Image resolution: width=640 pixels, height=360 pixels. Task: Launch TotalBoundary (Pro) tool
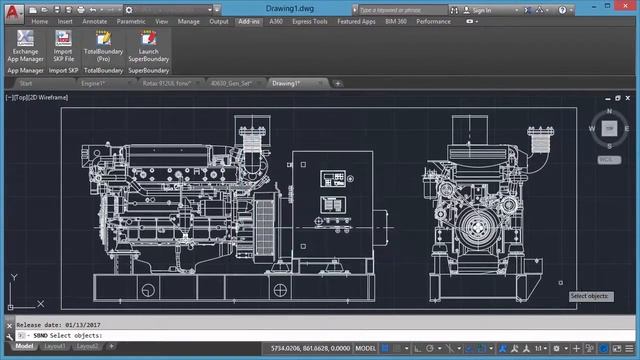point(103,46)
